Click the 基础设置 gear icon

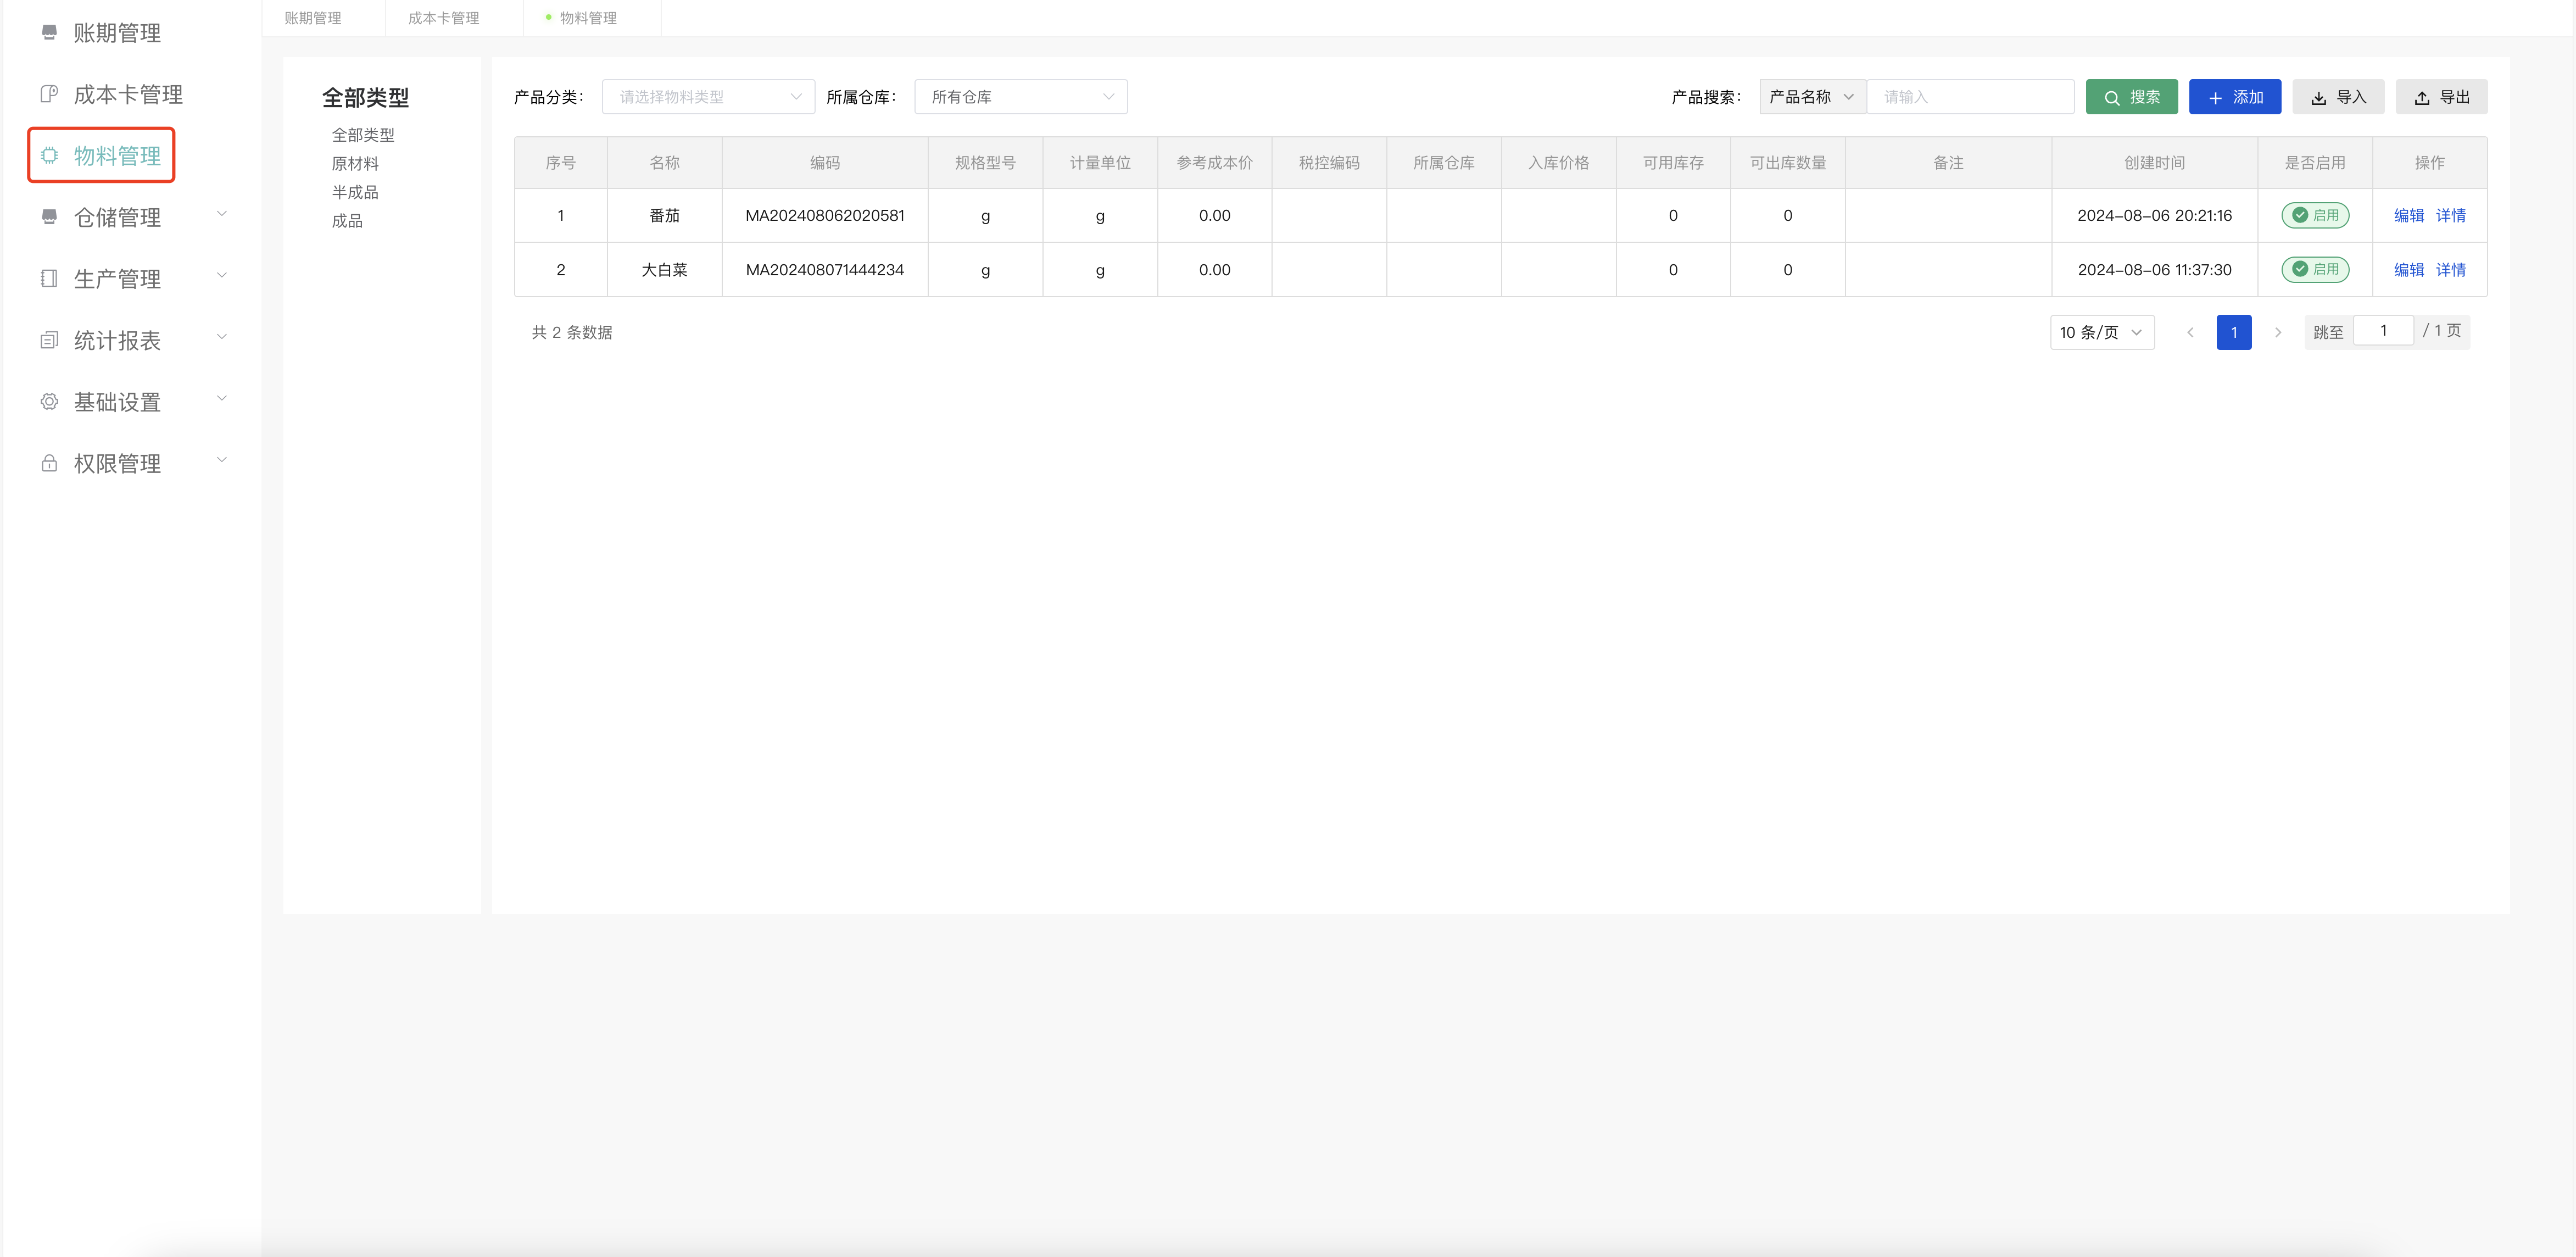click(49, 402)
